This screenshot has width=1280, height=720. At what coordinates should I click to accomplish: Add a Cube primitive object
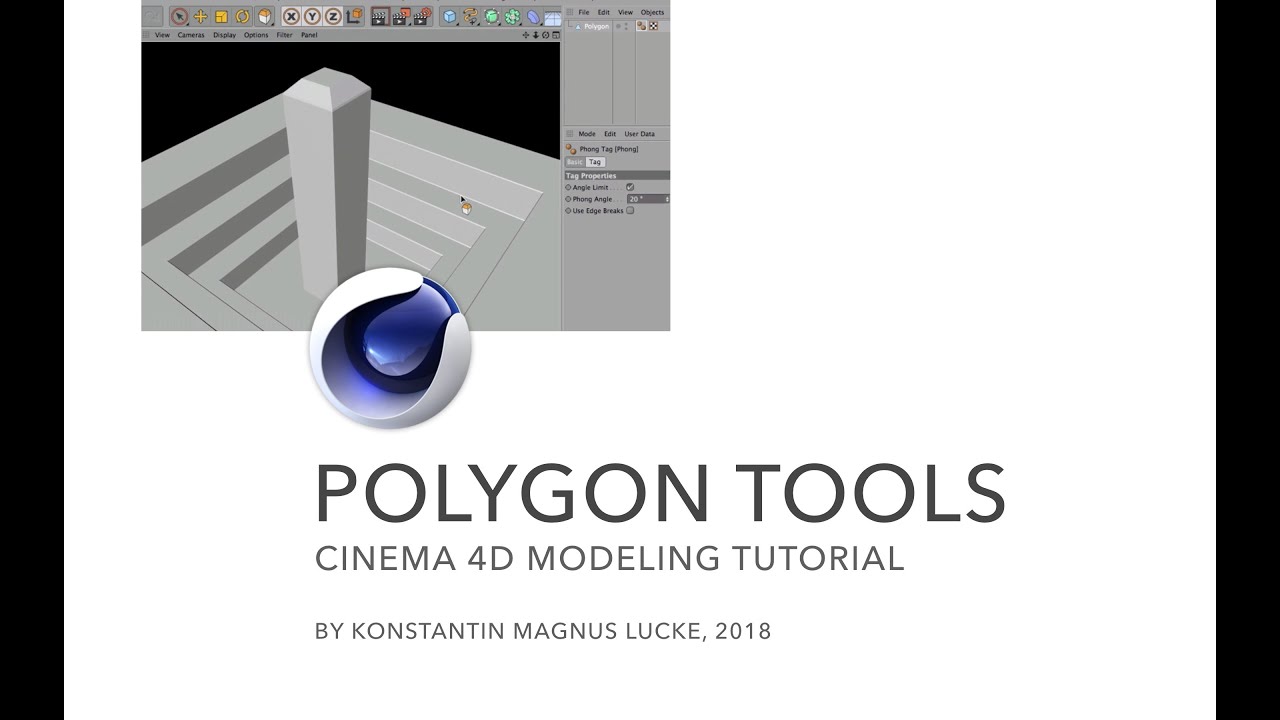tap(450, 16)
